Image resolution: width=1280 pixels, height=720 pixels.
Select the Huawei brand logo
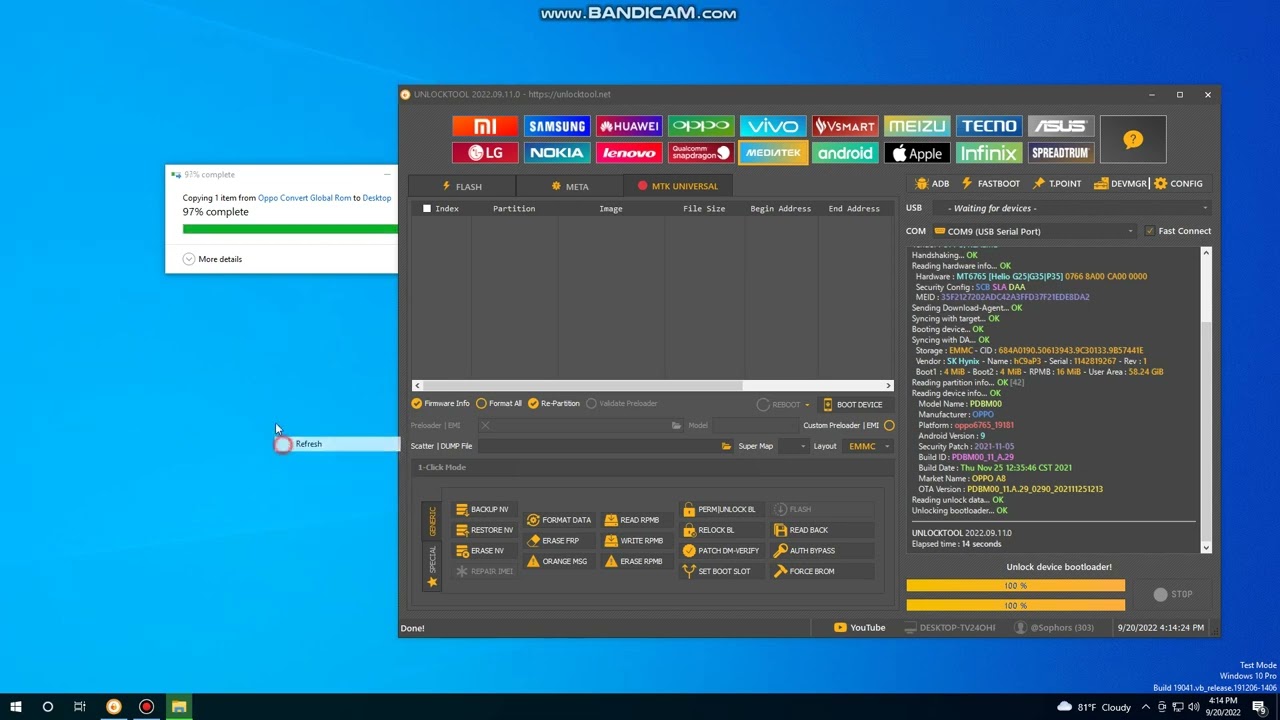pyautogui.click(x=629, y=126)
